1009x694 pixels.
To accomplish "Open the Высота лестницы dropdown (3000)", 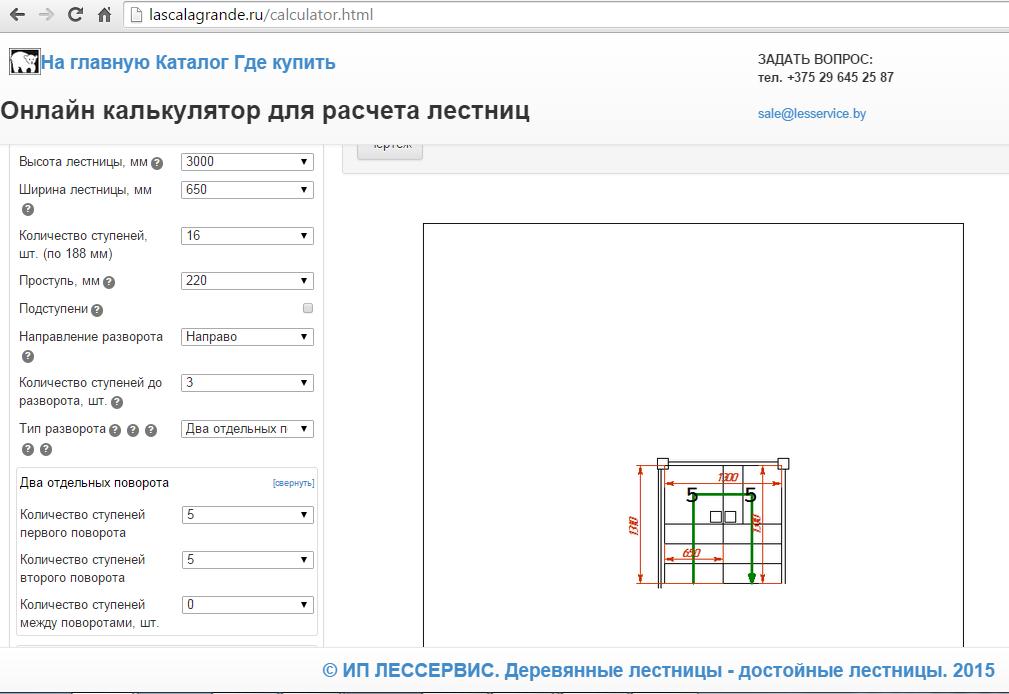I will [247, 162].
